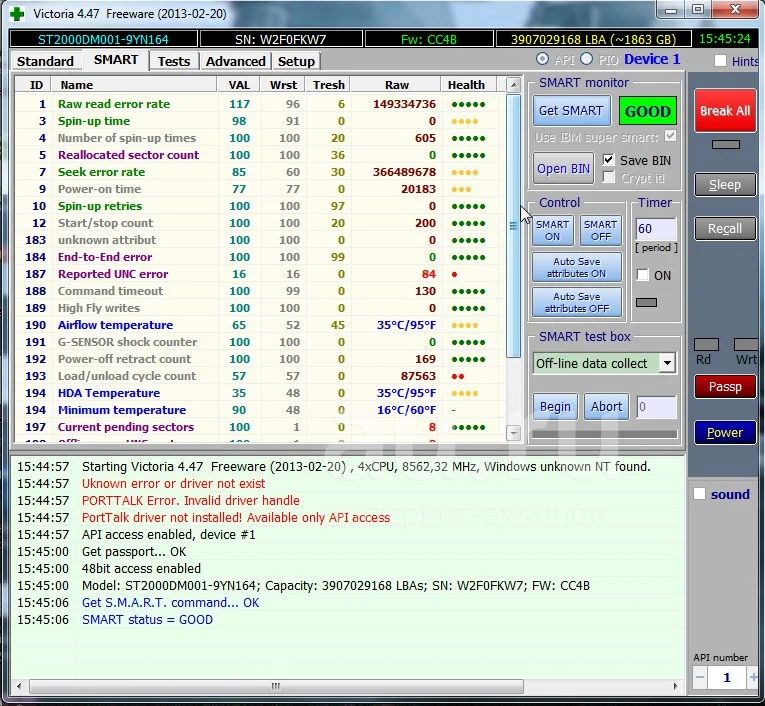Turn SMART OFF in Control
This screenshot has width=765, height=706.
[x=601, y=230]
